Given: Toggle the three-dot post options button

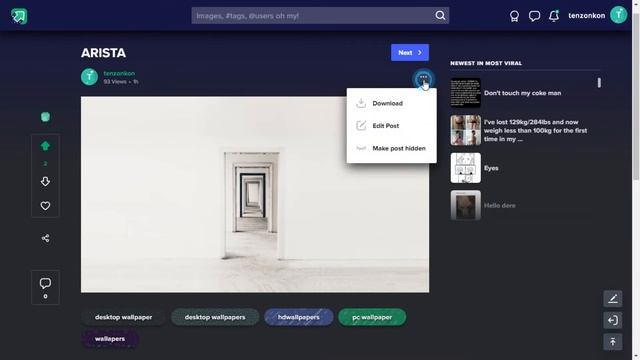Looking at the screenshot, I should click(x=423, y=78).
